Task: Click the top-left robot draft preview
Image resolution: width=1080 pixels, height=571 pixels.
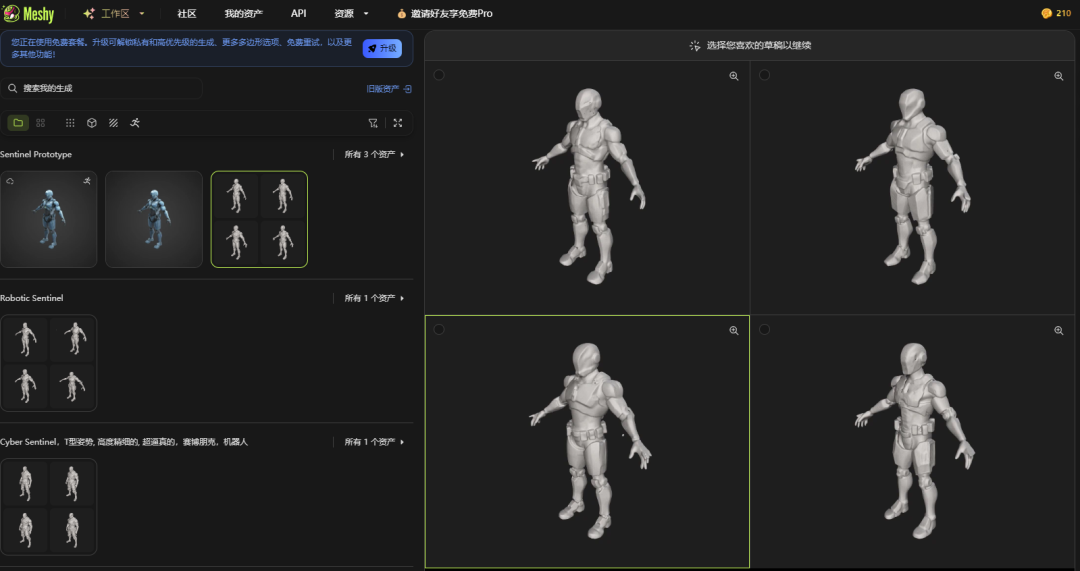Action: tap(588, 187)
